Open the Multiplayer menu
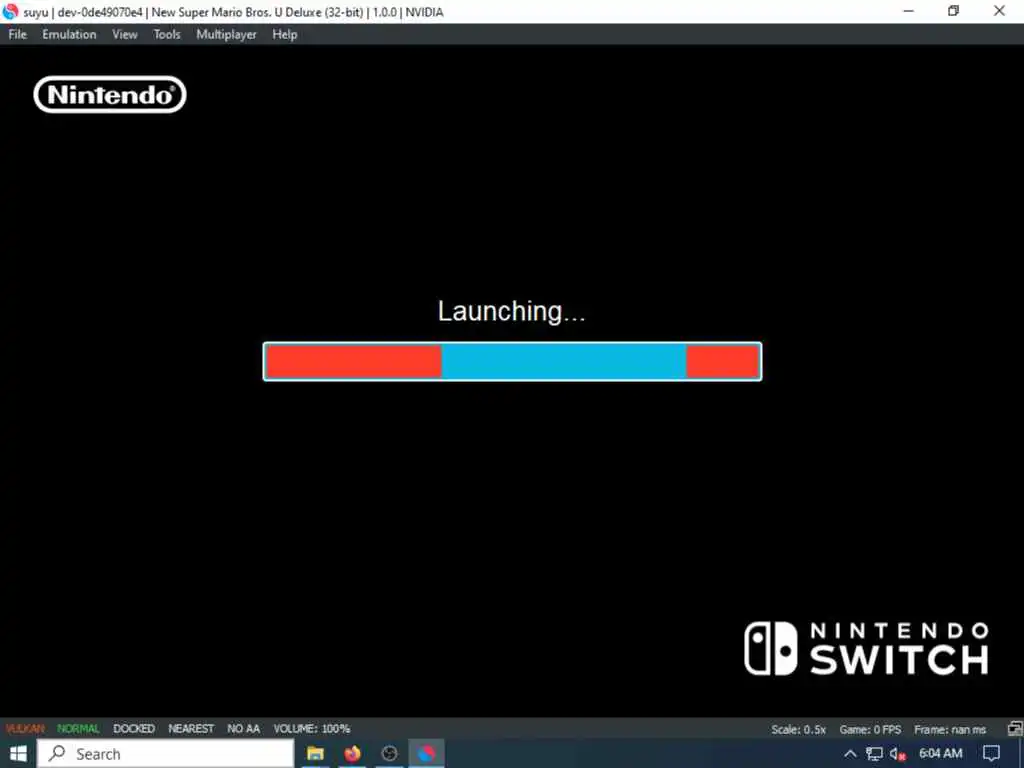Image resolution: width=1024 pixels, height=768 pixels. tap(226, 35)
